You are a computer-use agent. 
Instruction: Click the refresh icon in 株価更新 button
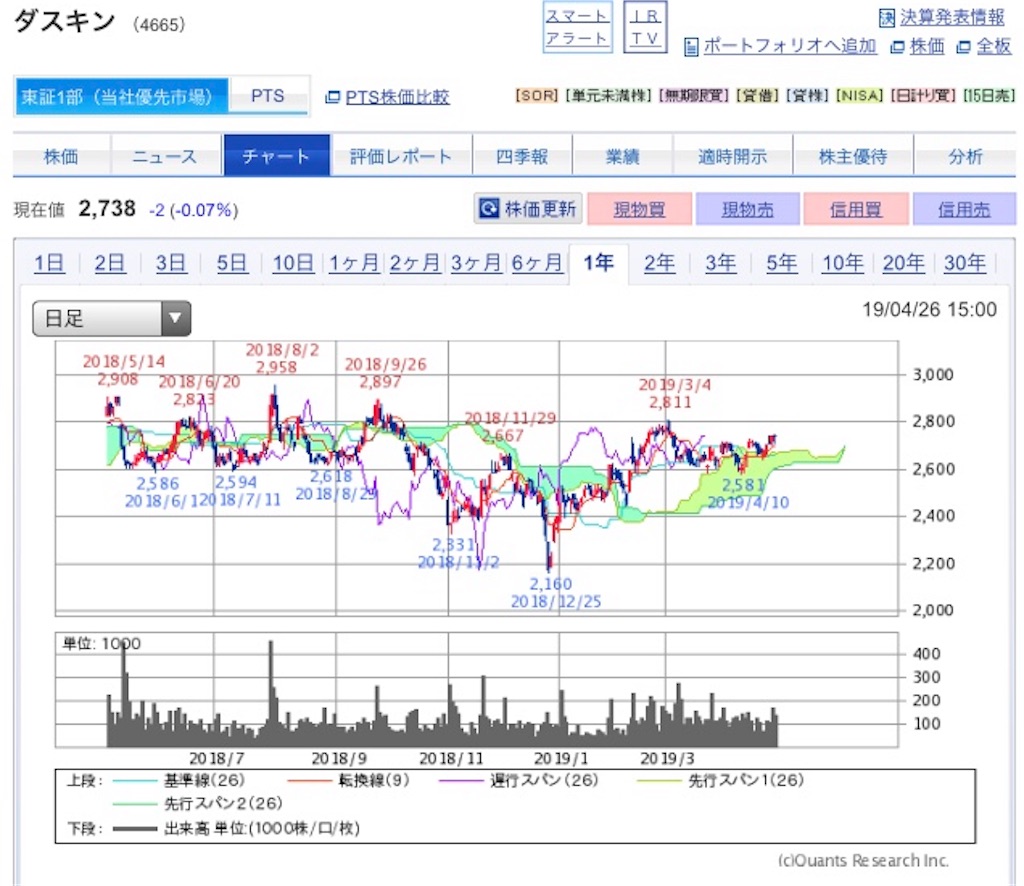489,209
